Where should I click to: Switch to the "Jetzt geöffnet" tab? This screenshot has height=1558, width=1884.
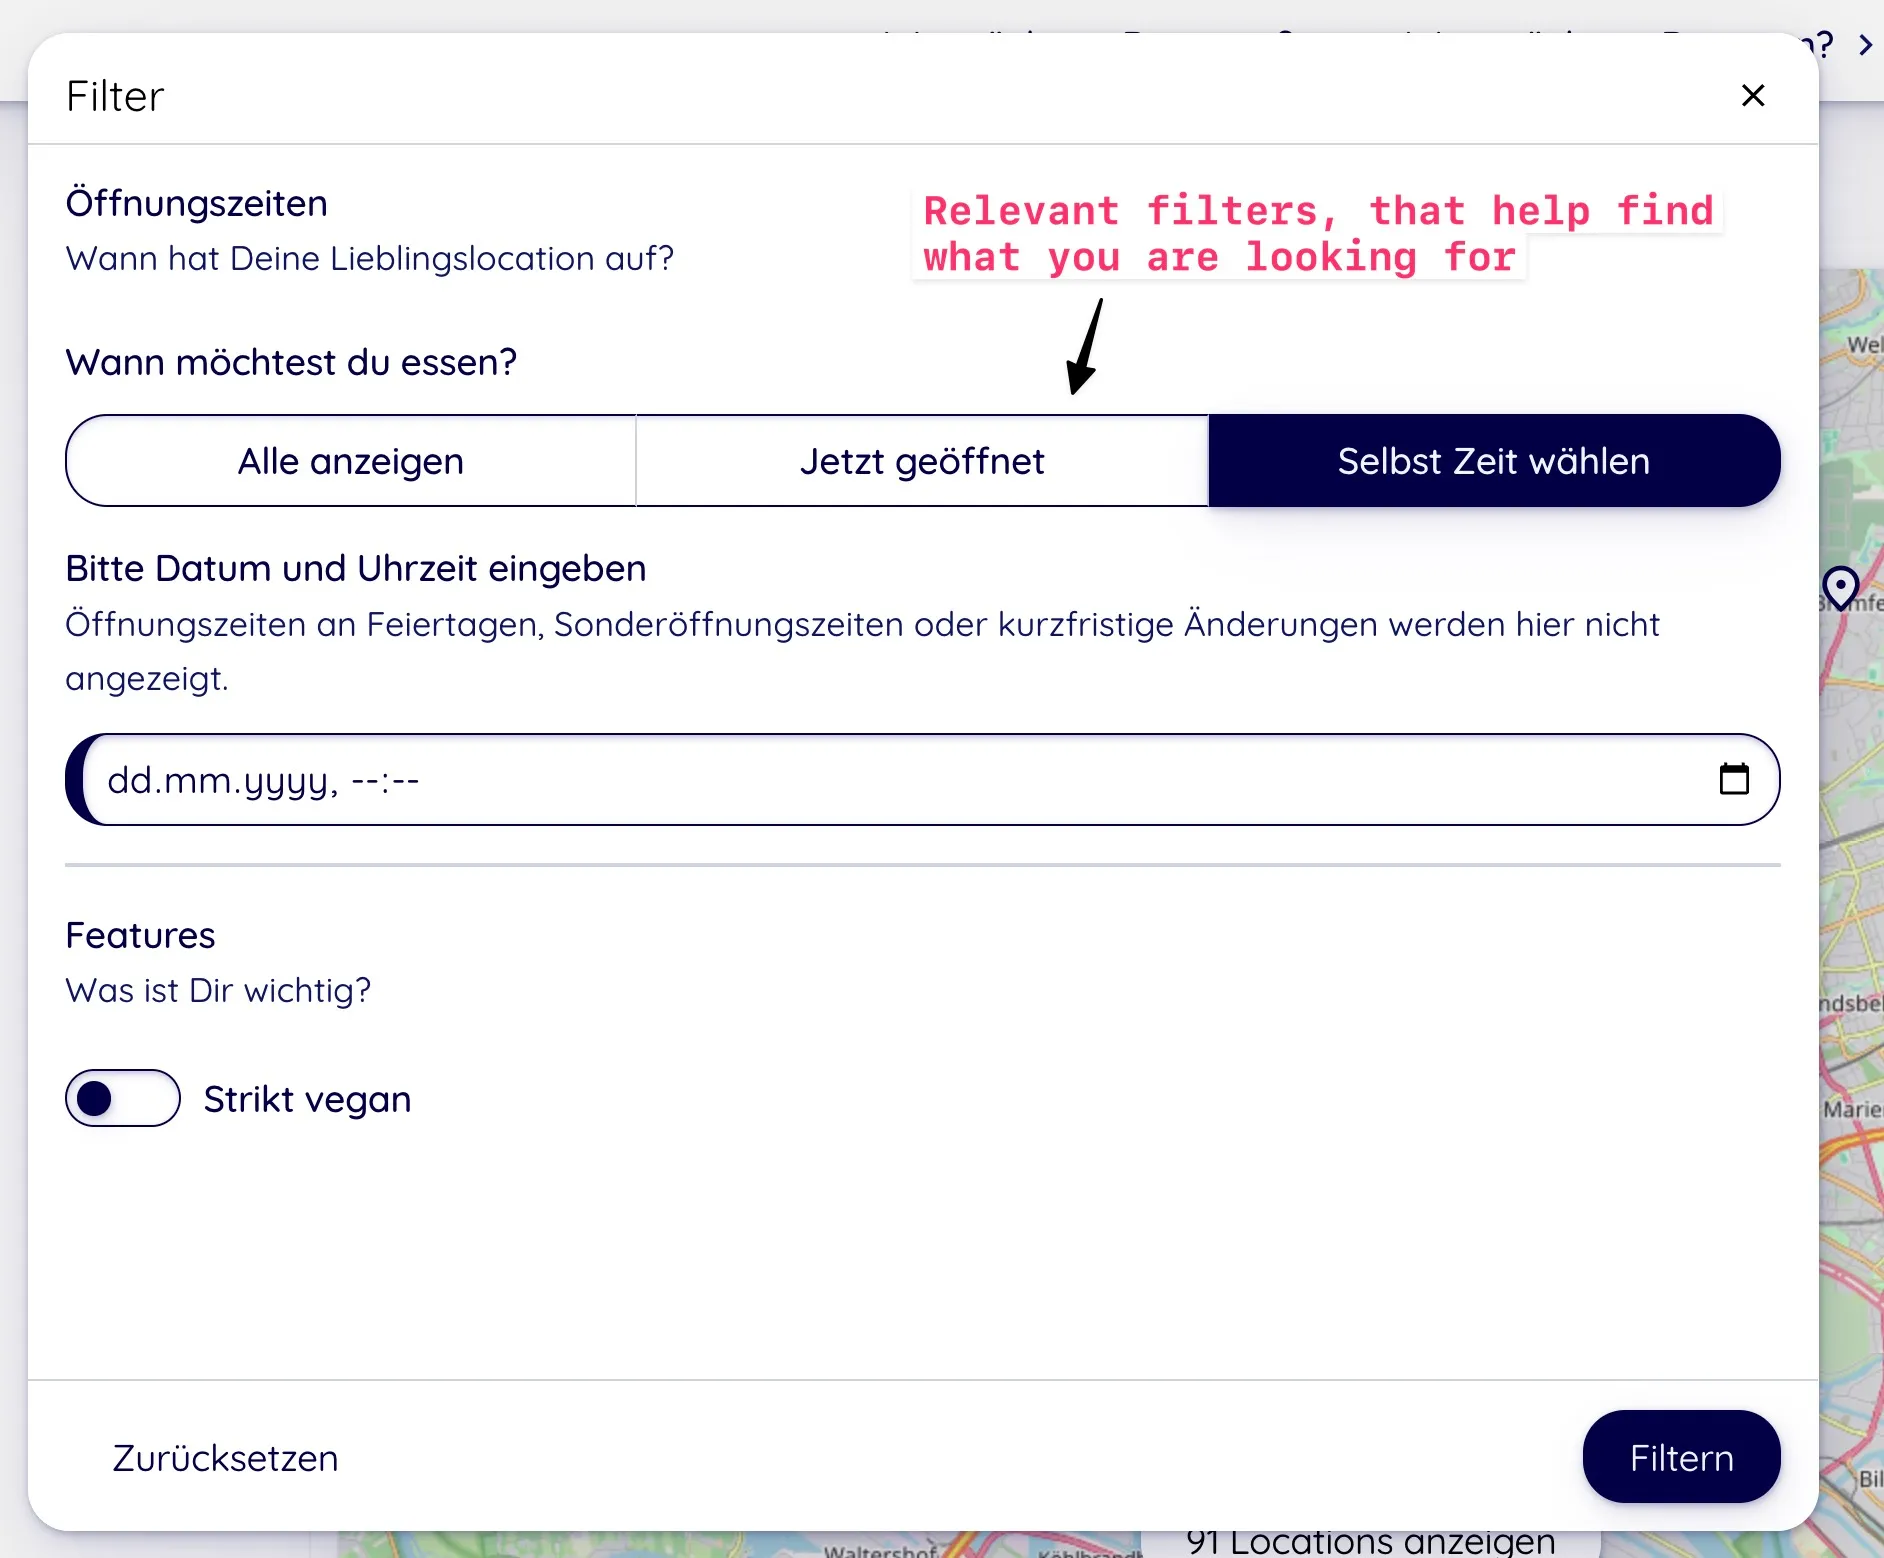tap(921, 460)
